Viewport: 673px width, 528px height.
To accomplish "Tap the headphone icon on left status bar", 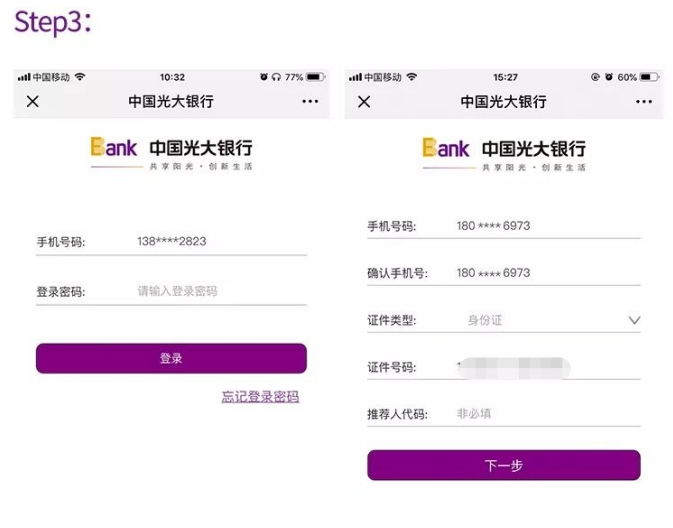I will pos(276,77).
